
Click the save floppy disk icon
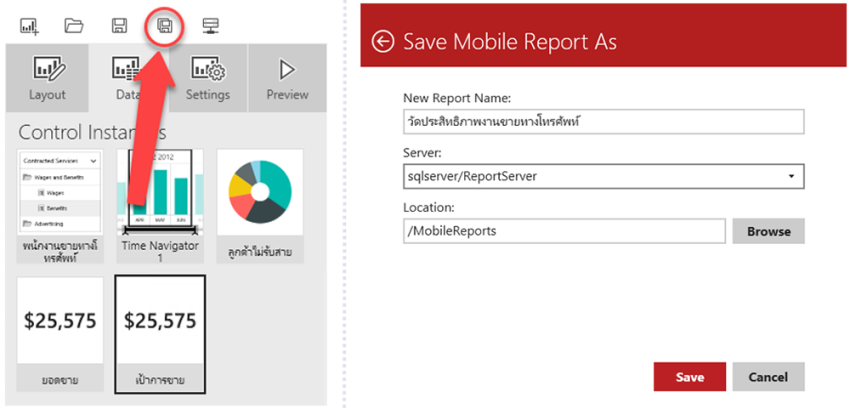coord(119,25)
